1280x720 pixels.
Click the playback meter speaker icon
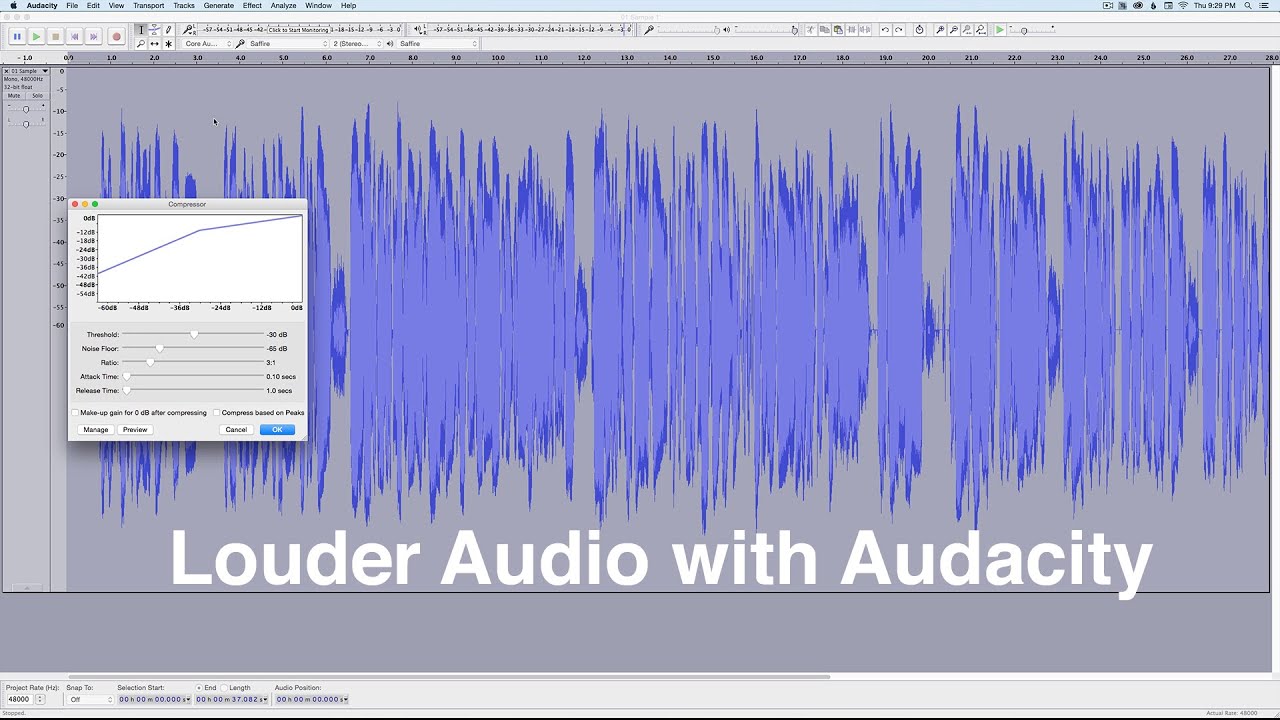coord(417,29)
